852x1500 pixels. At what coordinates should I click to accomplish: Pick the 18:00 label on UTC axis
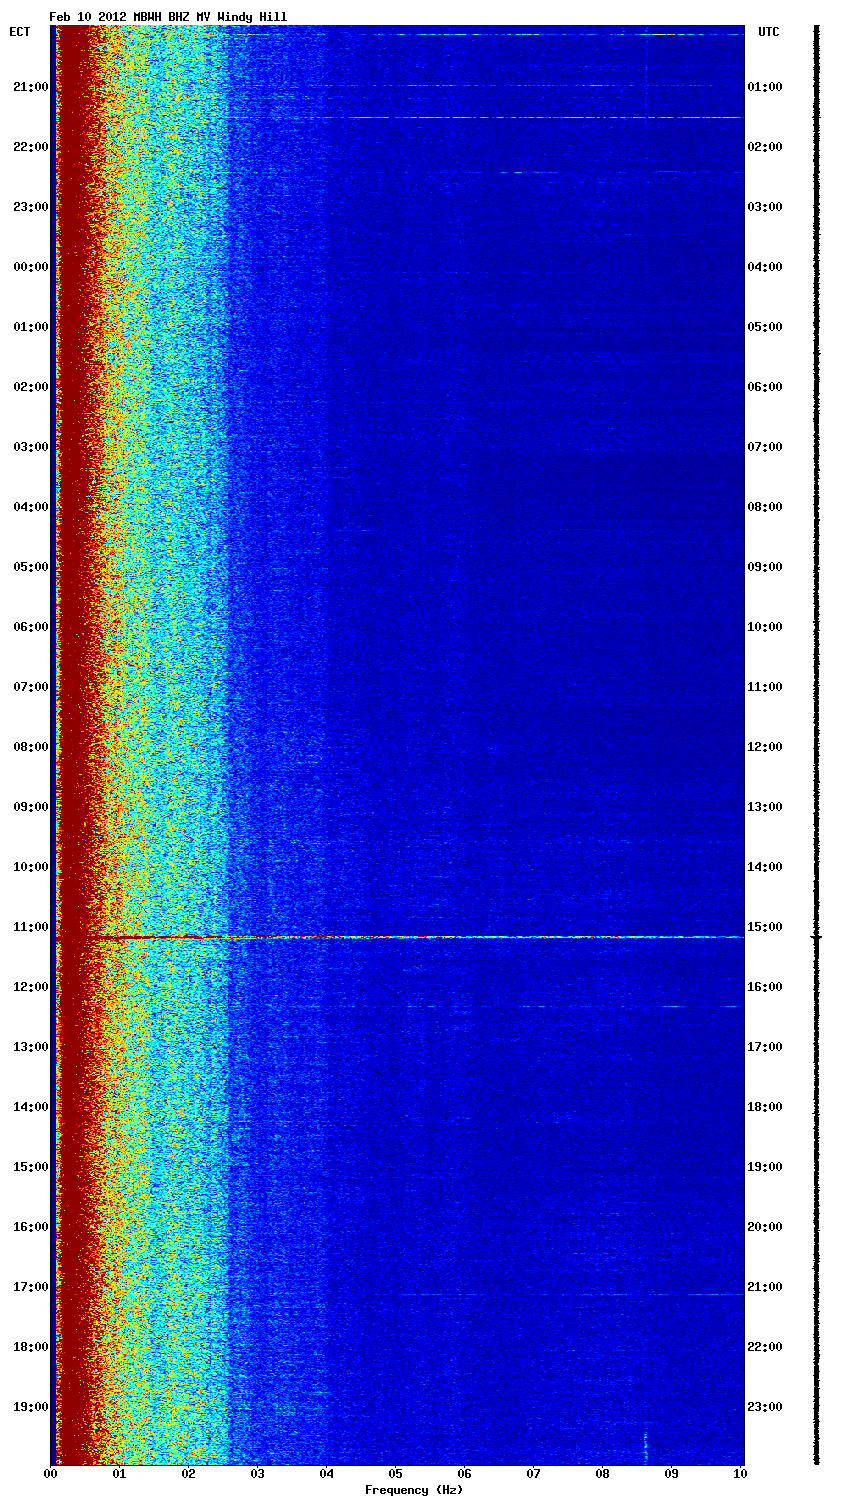(765, 1107)
